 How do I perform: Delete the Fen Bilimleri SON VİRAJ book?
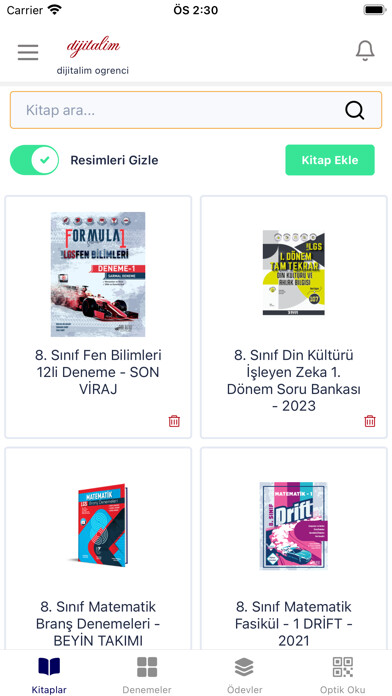[174, 421]
